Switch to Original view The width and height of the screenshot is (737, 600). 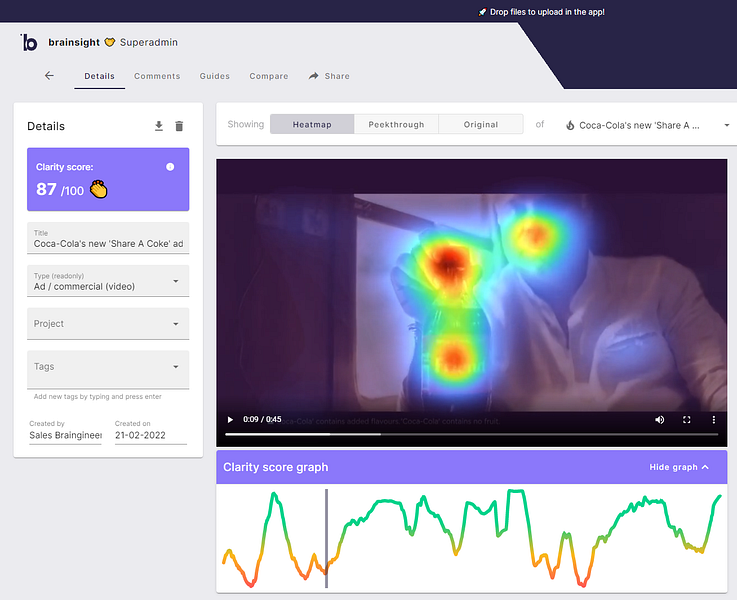[x=481, y=125]
